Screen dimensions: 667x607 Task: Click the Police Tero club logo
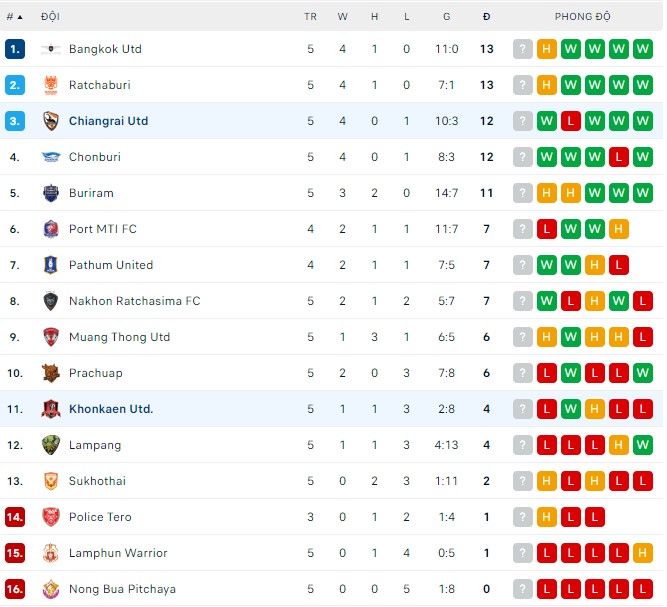[x=51, y=517]
